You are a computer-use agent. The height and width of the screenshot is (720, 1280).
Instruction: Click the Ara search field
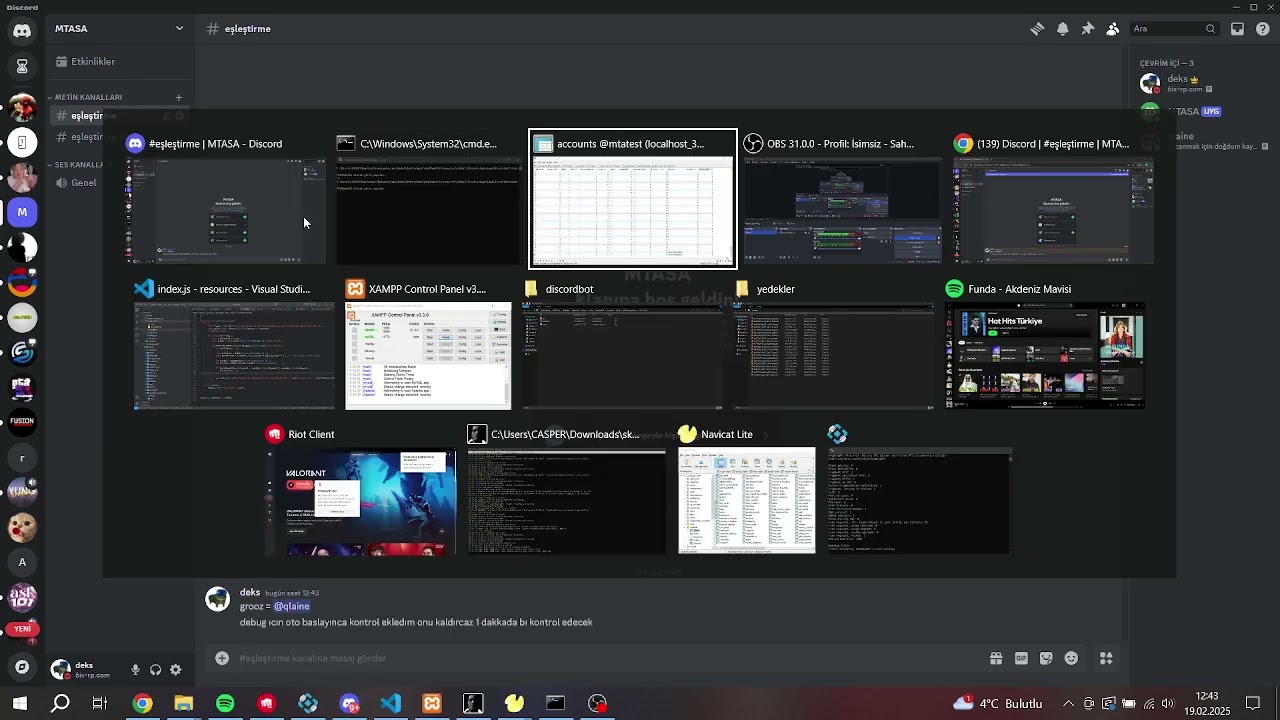coord(1174,29)
